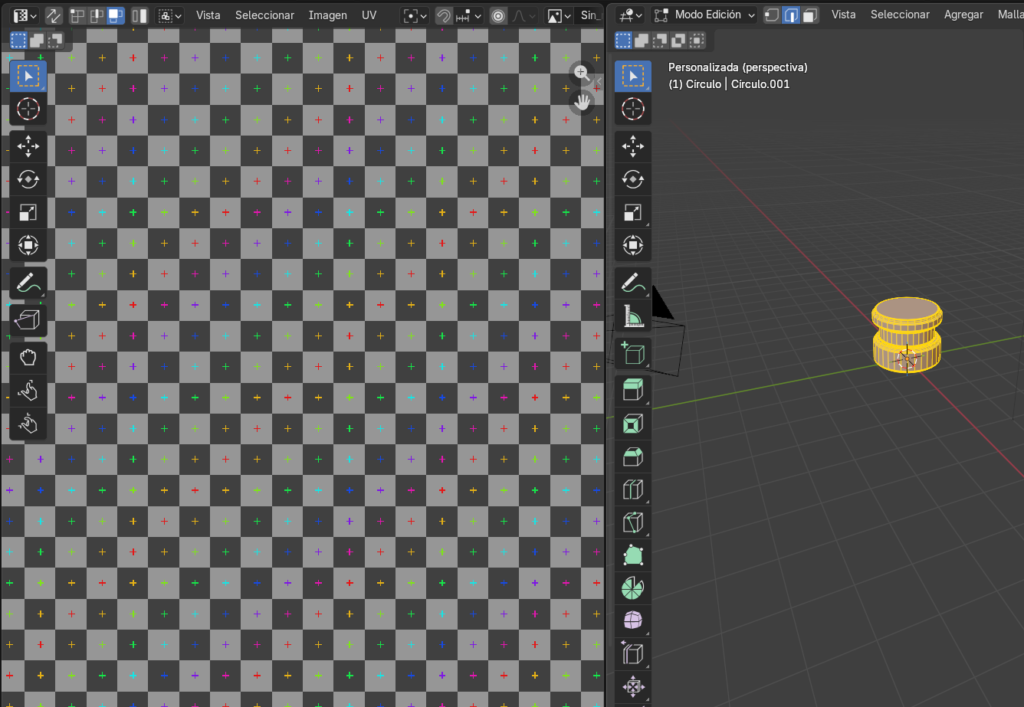This screenshot has height=707, width=1024.
Task: Select the Bevel tool in 3D viewport
Action: coord(632,456)
